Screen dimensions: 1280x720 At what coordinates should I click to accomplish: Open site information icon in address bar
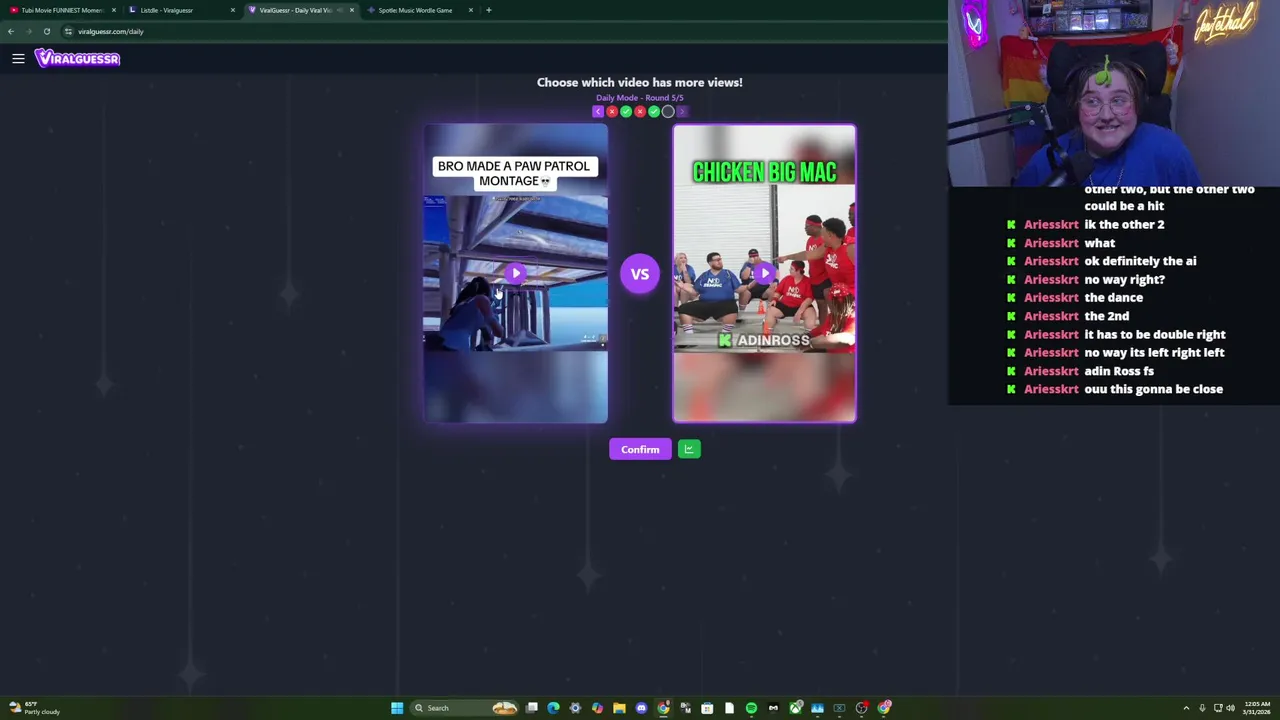(x=68, y=31)
